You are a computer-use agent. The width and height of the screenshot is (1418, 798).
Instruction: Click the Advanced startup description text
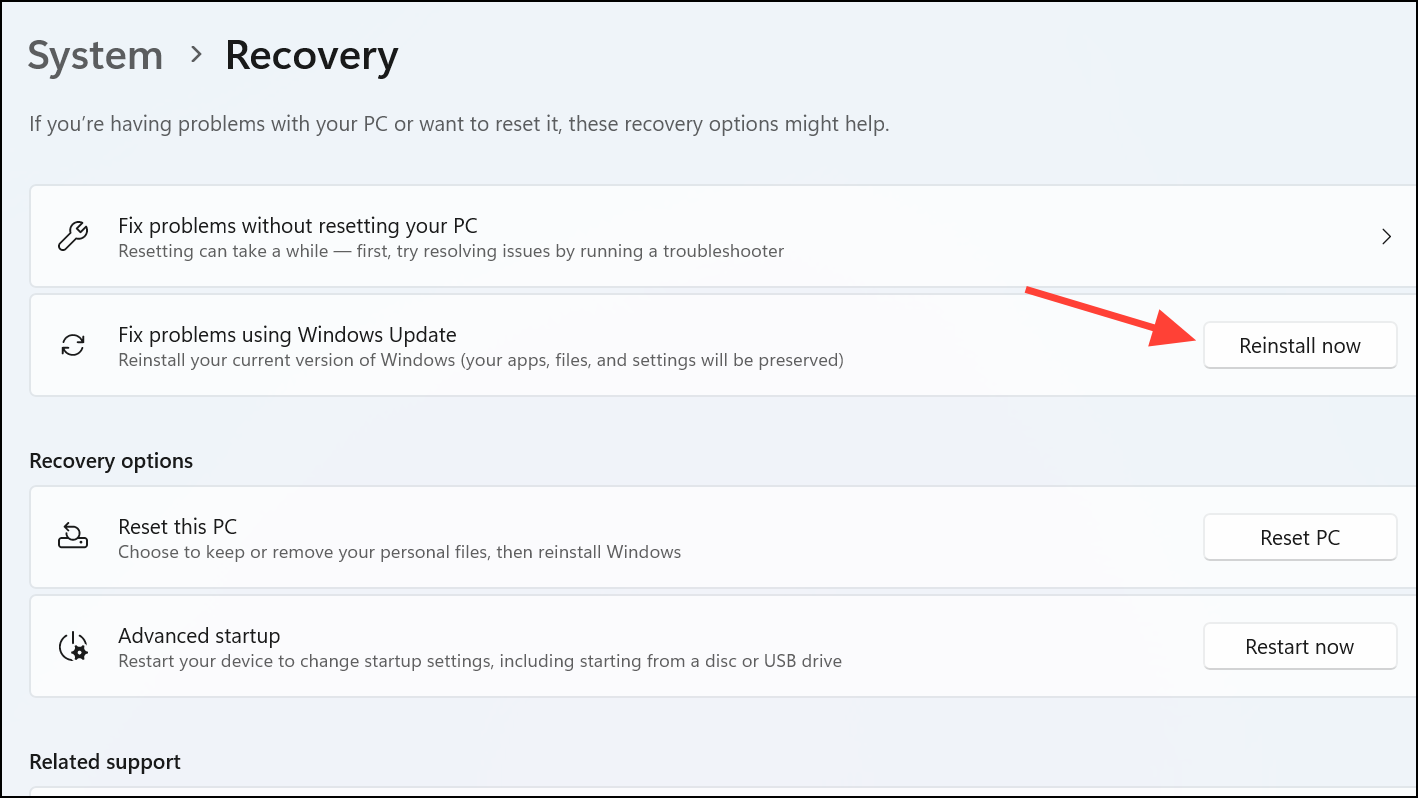(x=480, y=660)
